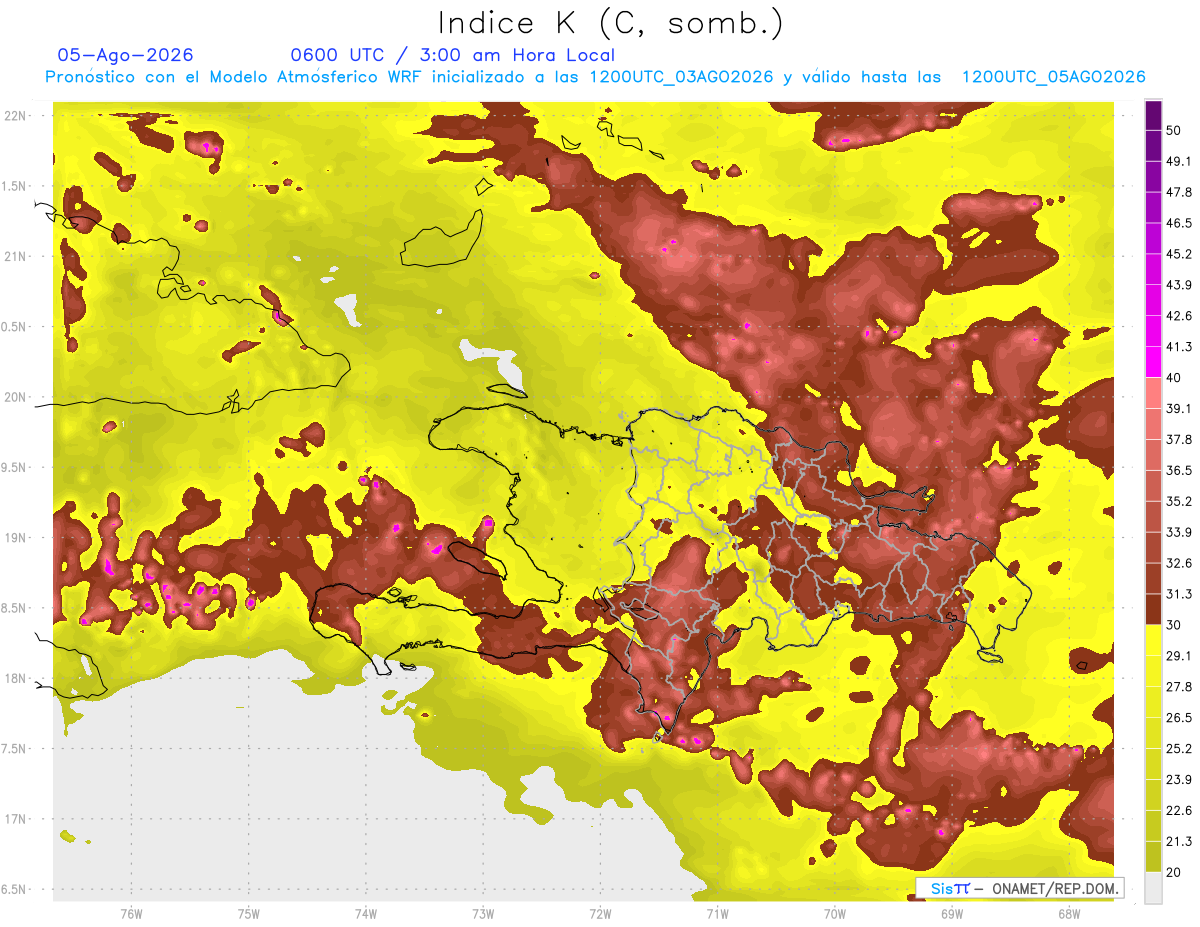Click the "68W" longitude label

pos(1069,914)
